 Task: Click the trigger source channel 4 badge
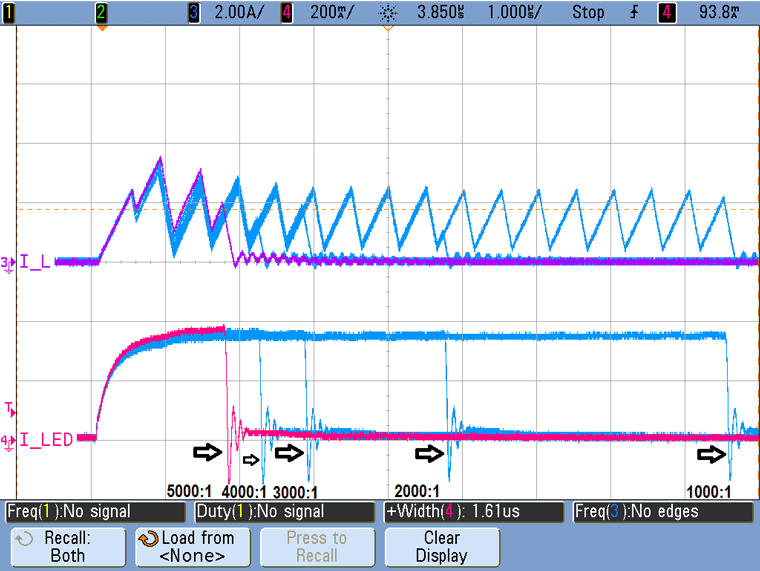coord(666,12)
